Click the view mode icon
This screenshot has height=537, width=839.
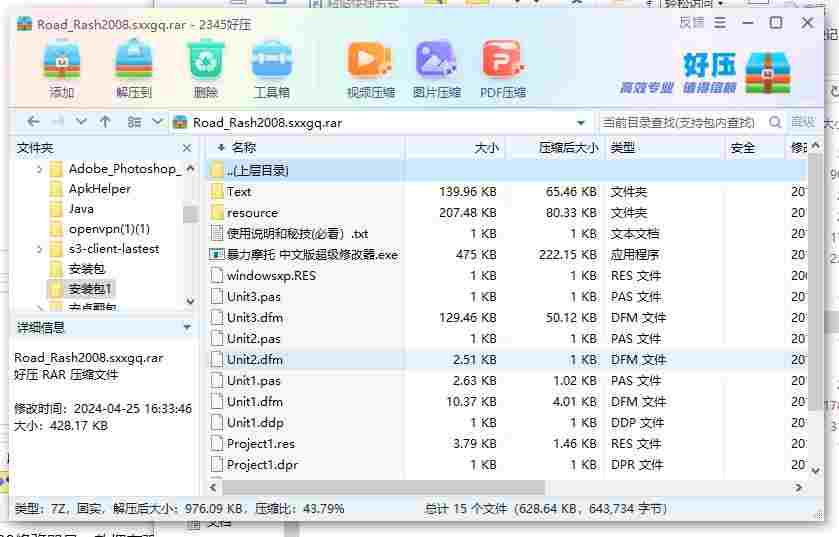134,122
